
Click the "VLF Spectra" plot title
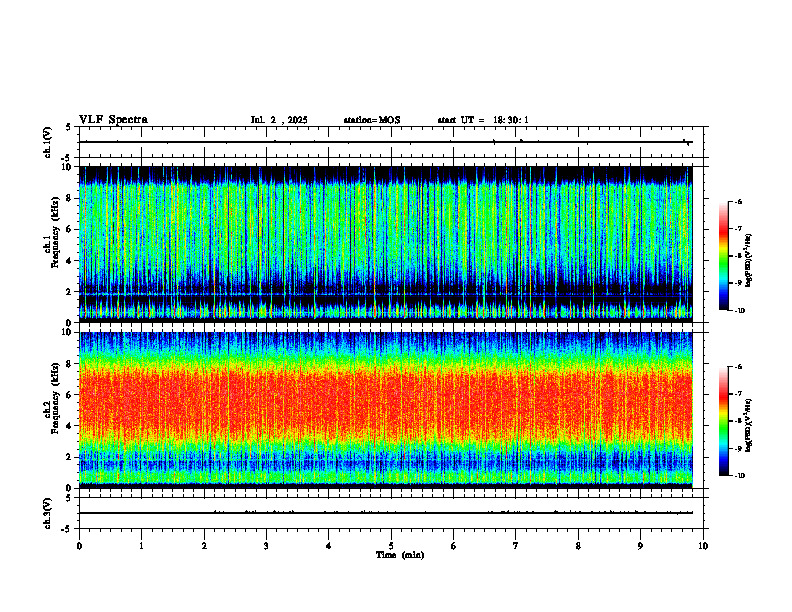click(113, 120)
